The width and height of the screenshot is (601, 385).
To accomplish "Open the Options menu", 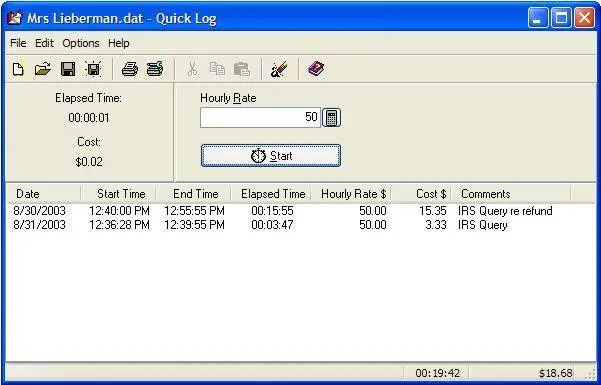I will 81,43.
